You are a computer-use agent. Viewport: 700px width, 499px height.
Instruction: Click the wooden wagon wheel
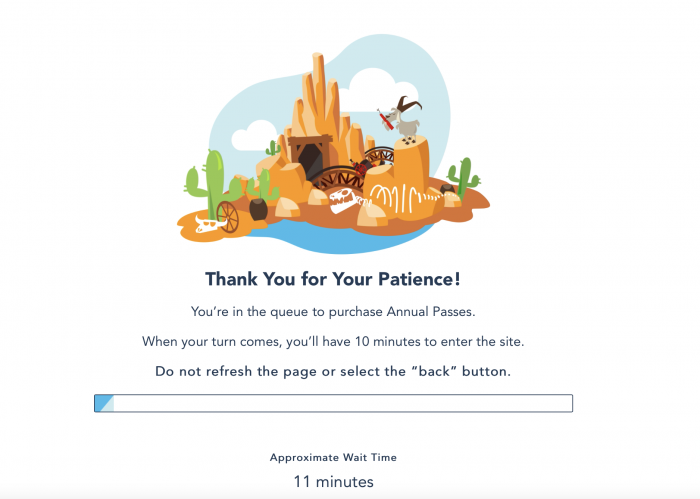[x=228, y=217]
